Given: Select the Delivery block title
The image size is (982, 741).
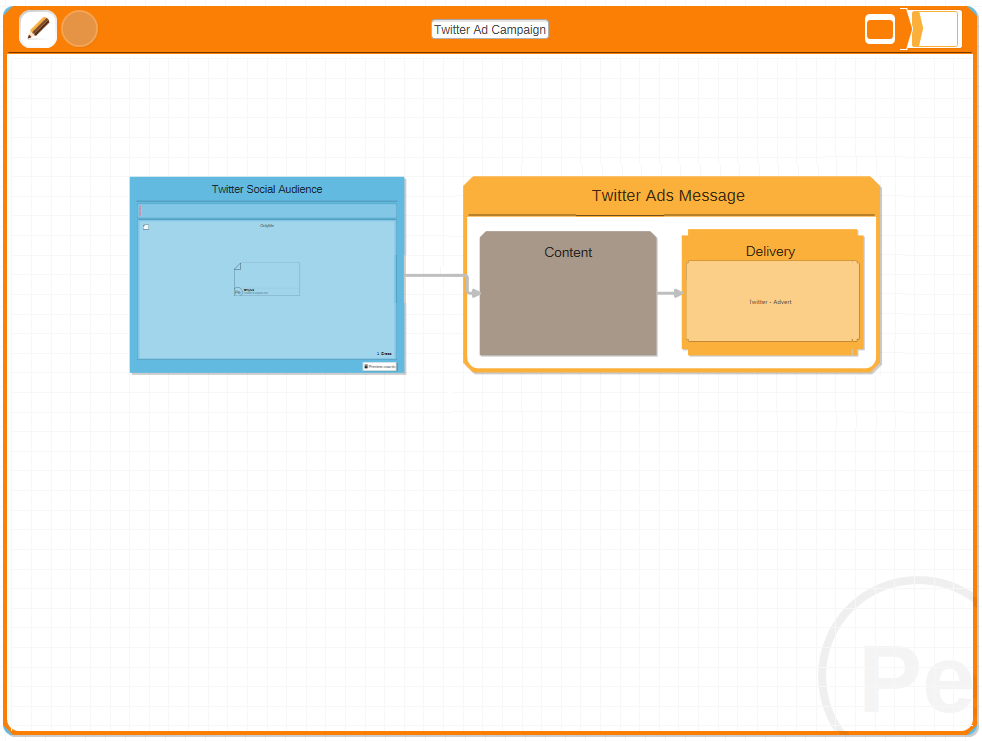Looking at the screenshot, I should click(x=770, y=251).
